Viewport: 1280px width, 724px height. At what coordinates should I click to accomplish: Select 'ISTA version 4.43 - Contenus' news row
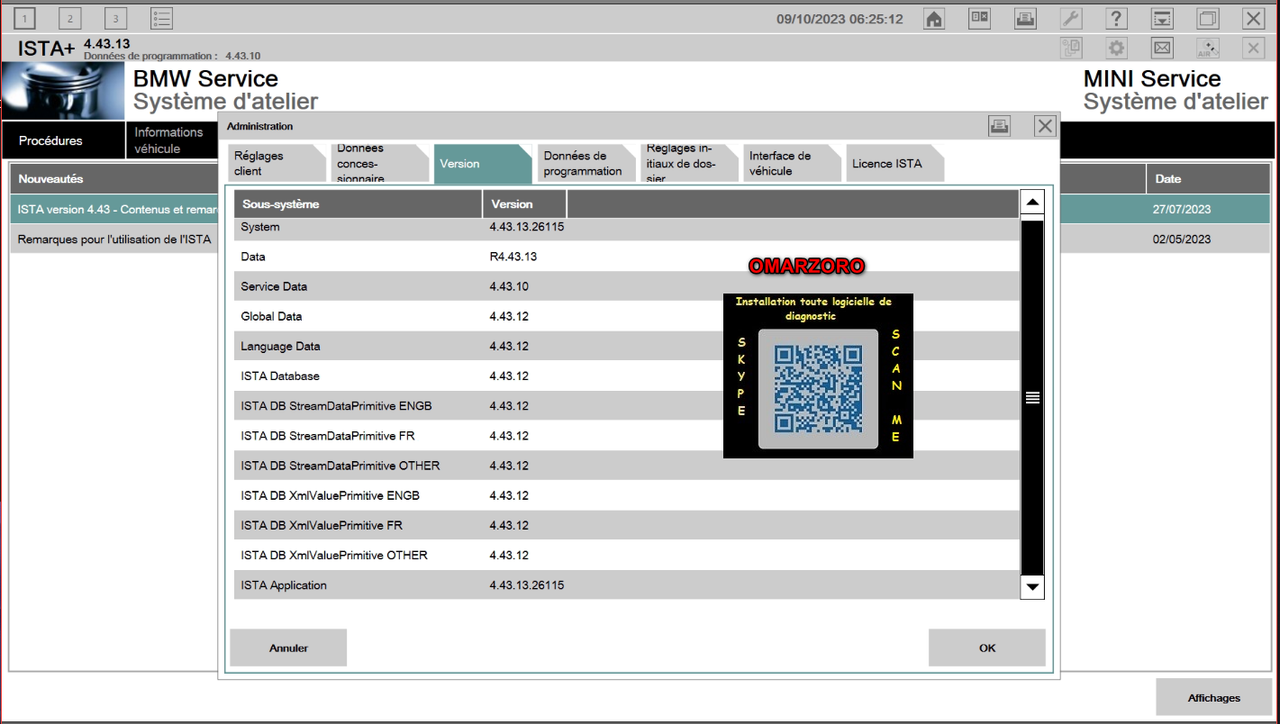tap(115, 209)
